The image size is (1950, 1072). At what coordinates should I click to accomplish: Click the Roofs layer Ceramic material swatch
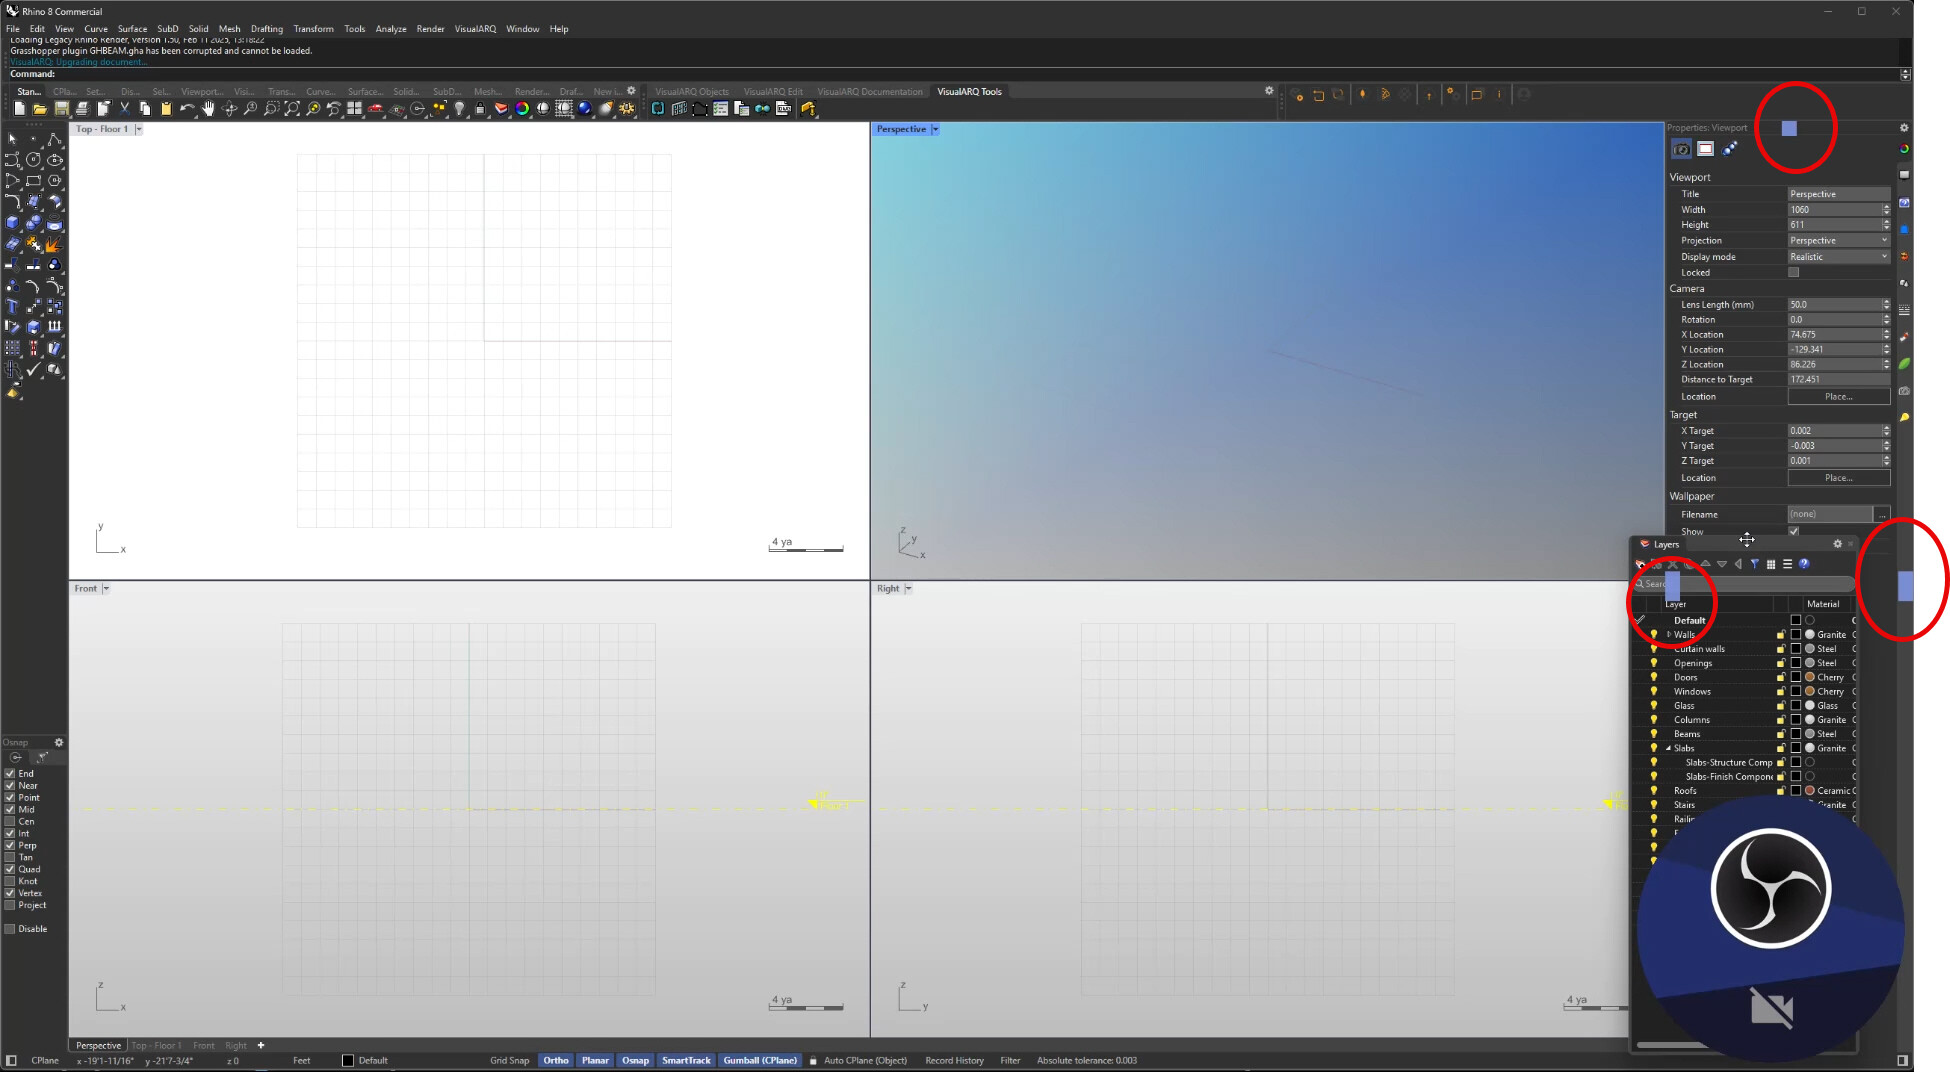pos(1810,791)
